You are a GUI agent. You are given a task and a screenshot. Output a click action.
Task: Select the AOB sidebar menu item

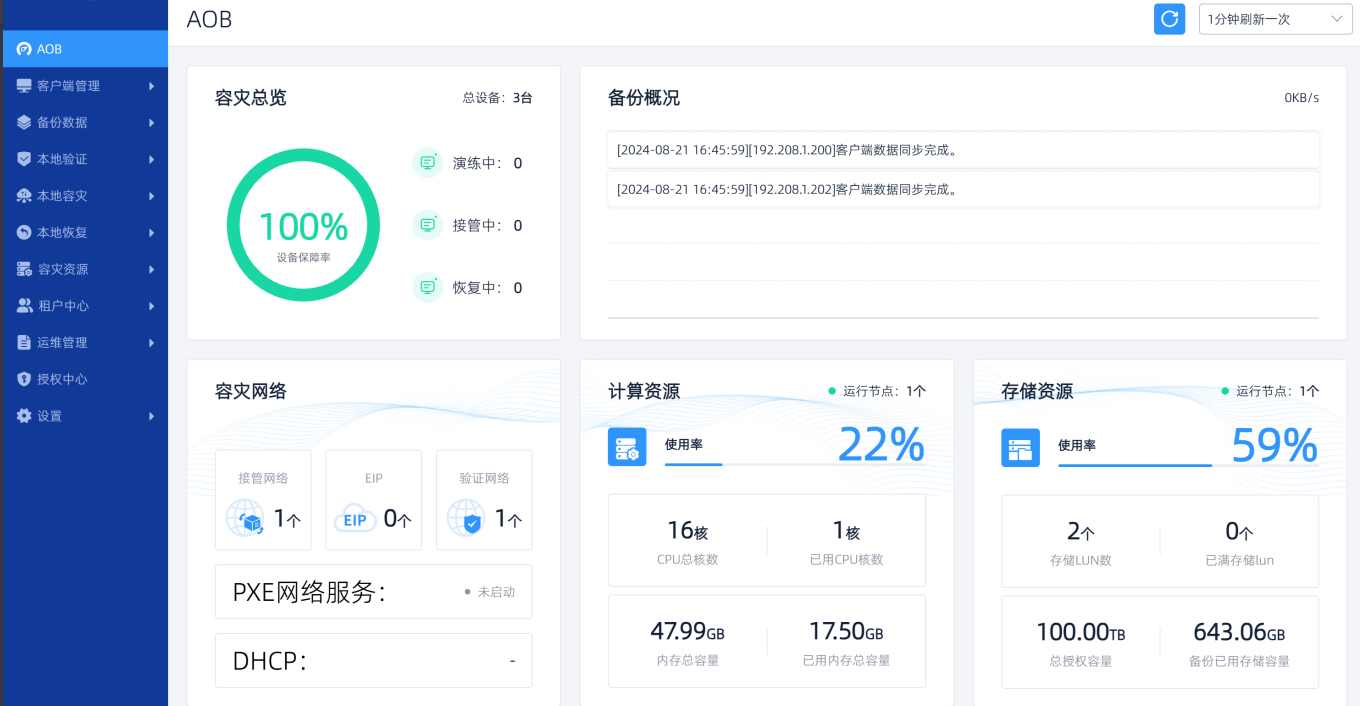(84, 49)
